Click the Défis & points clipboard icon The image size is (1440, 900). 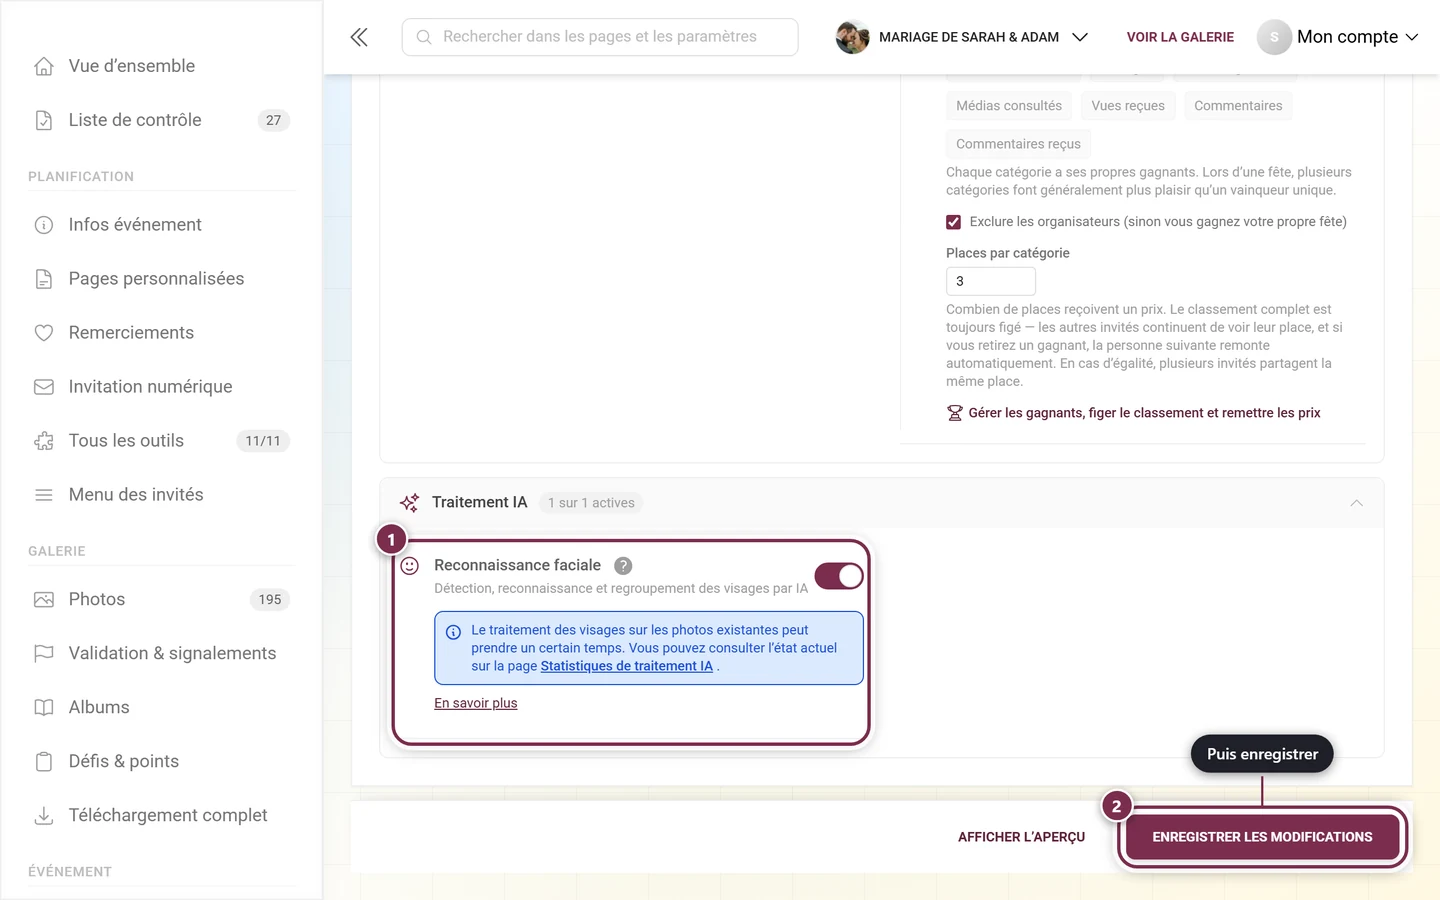coord(44,762)
